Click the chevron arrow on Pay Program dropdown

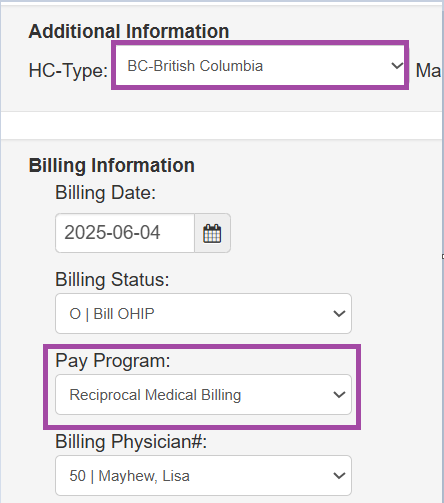(x=339, y=395)
